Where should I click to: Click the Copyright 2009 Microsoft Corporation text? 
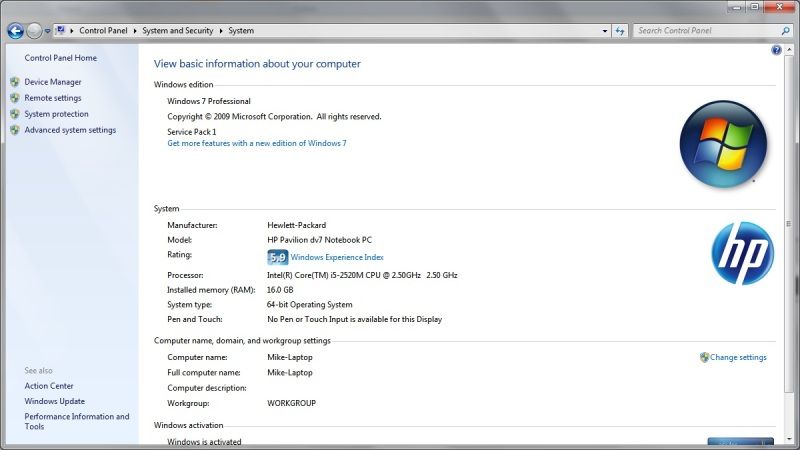click(274, 117)
